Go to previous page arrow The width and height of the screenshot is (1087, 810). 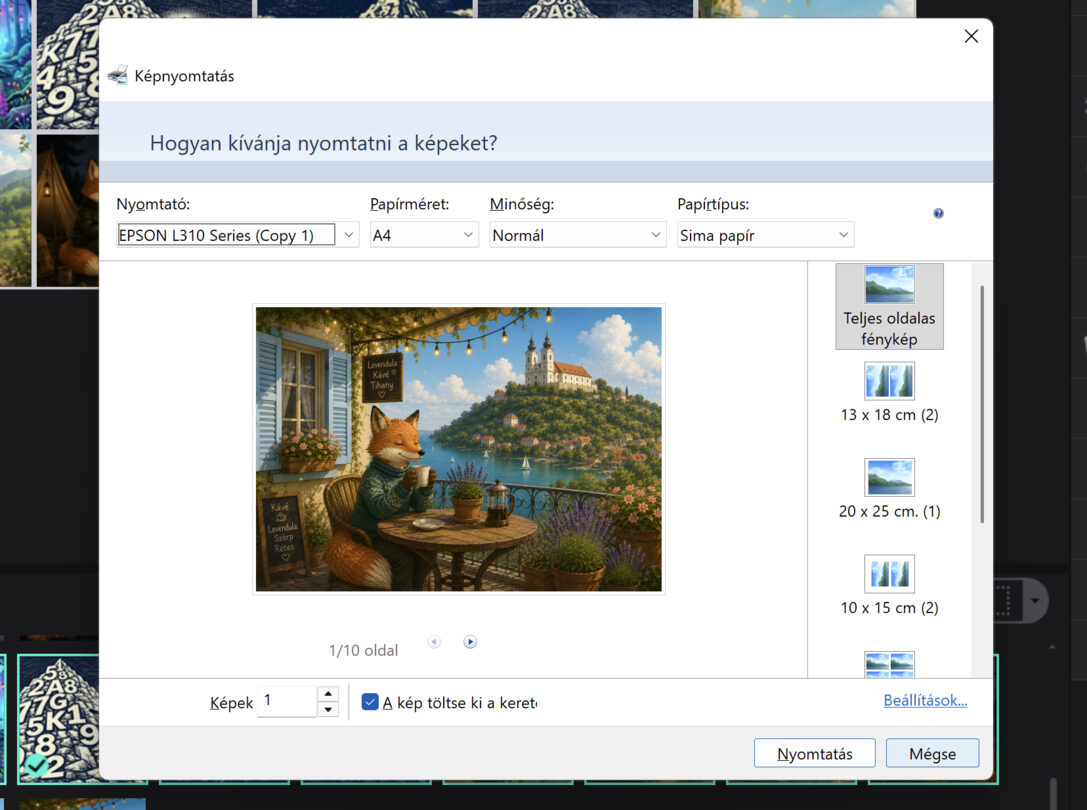click(434, 641)
